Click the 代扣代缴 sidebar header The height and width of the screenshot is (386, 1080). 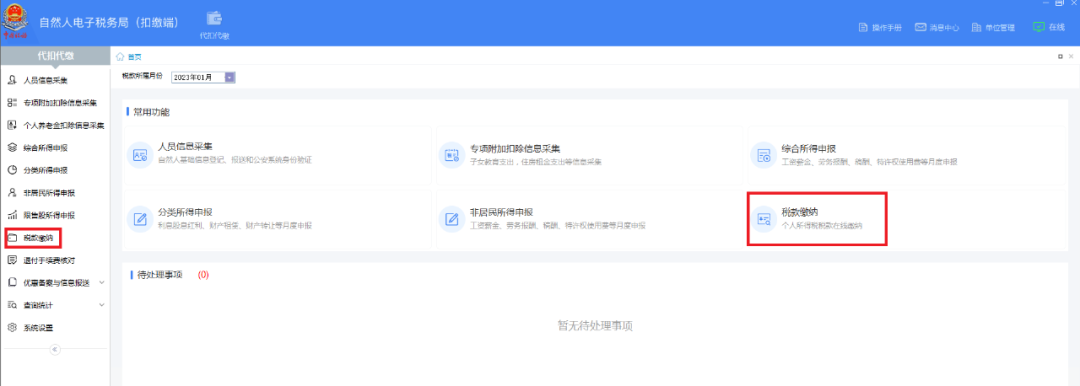point(55,56)
